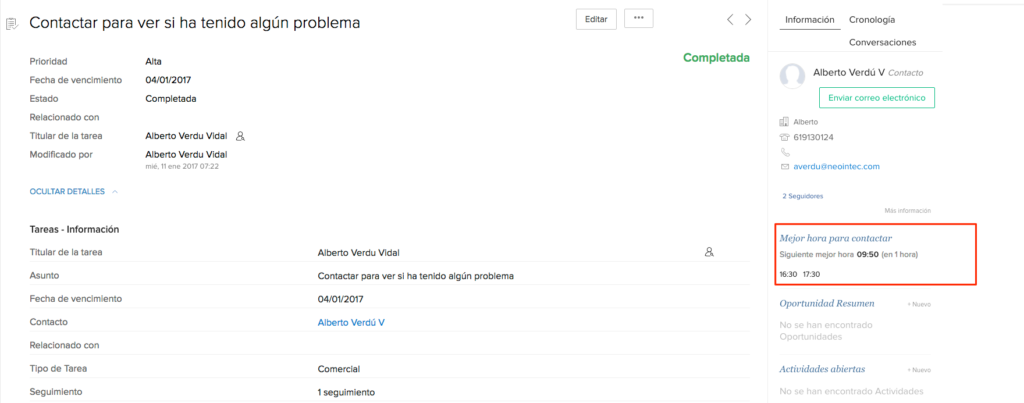Click envelope icon beside email address
This screenshot has width=1024, height=403.
(x=784, y=167)
